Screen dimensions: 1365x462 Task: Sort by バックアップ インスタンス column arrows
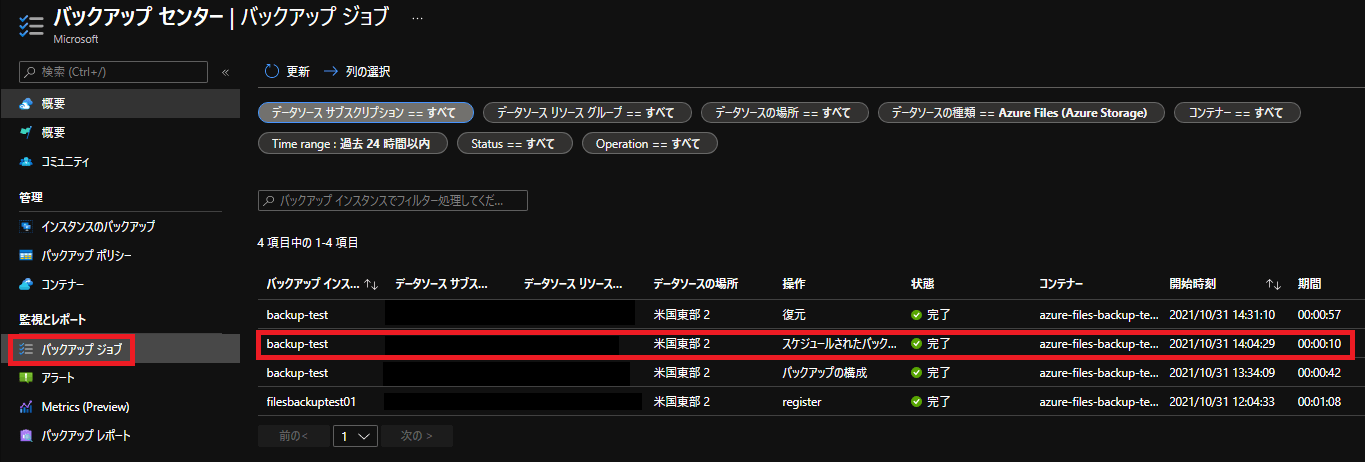[x=372, y=285]
